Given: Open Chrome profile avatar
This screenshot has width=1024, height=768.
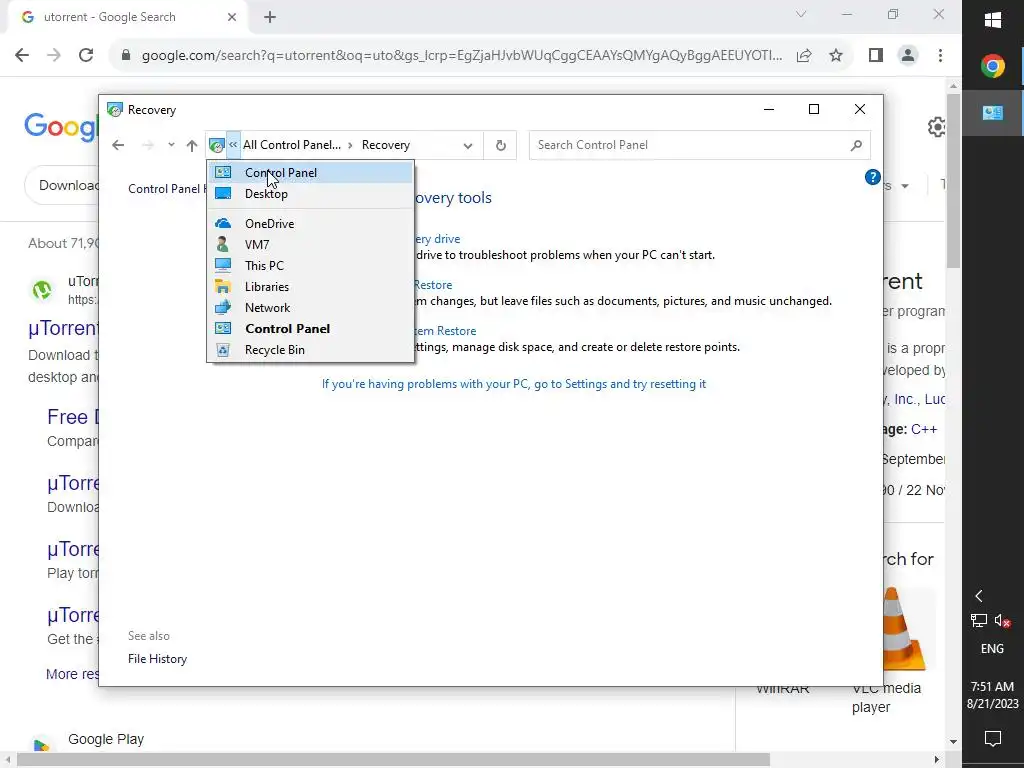Looking at the screenshot, I should pos(908,56).
